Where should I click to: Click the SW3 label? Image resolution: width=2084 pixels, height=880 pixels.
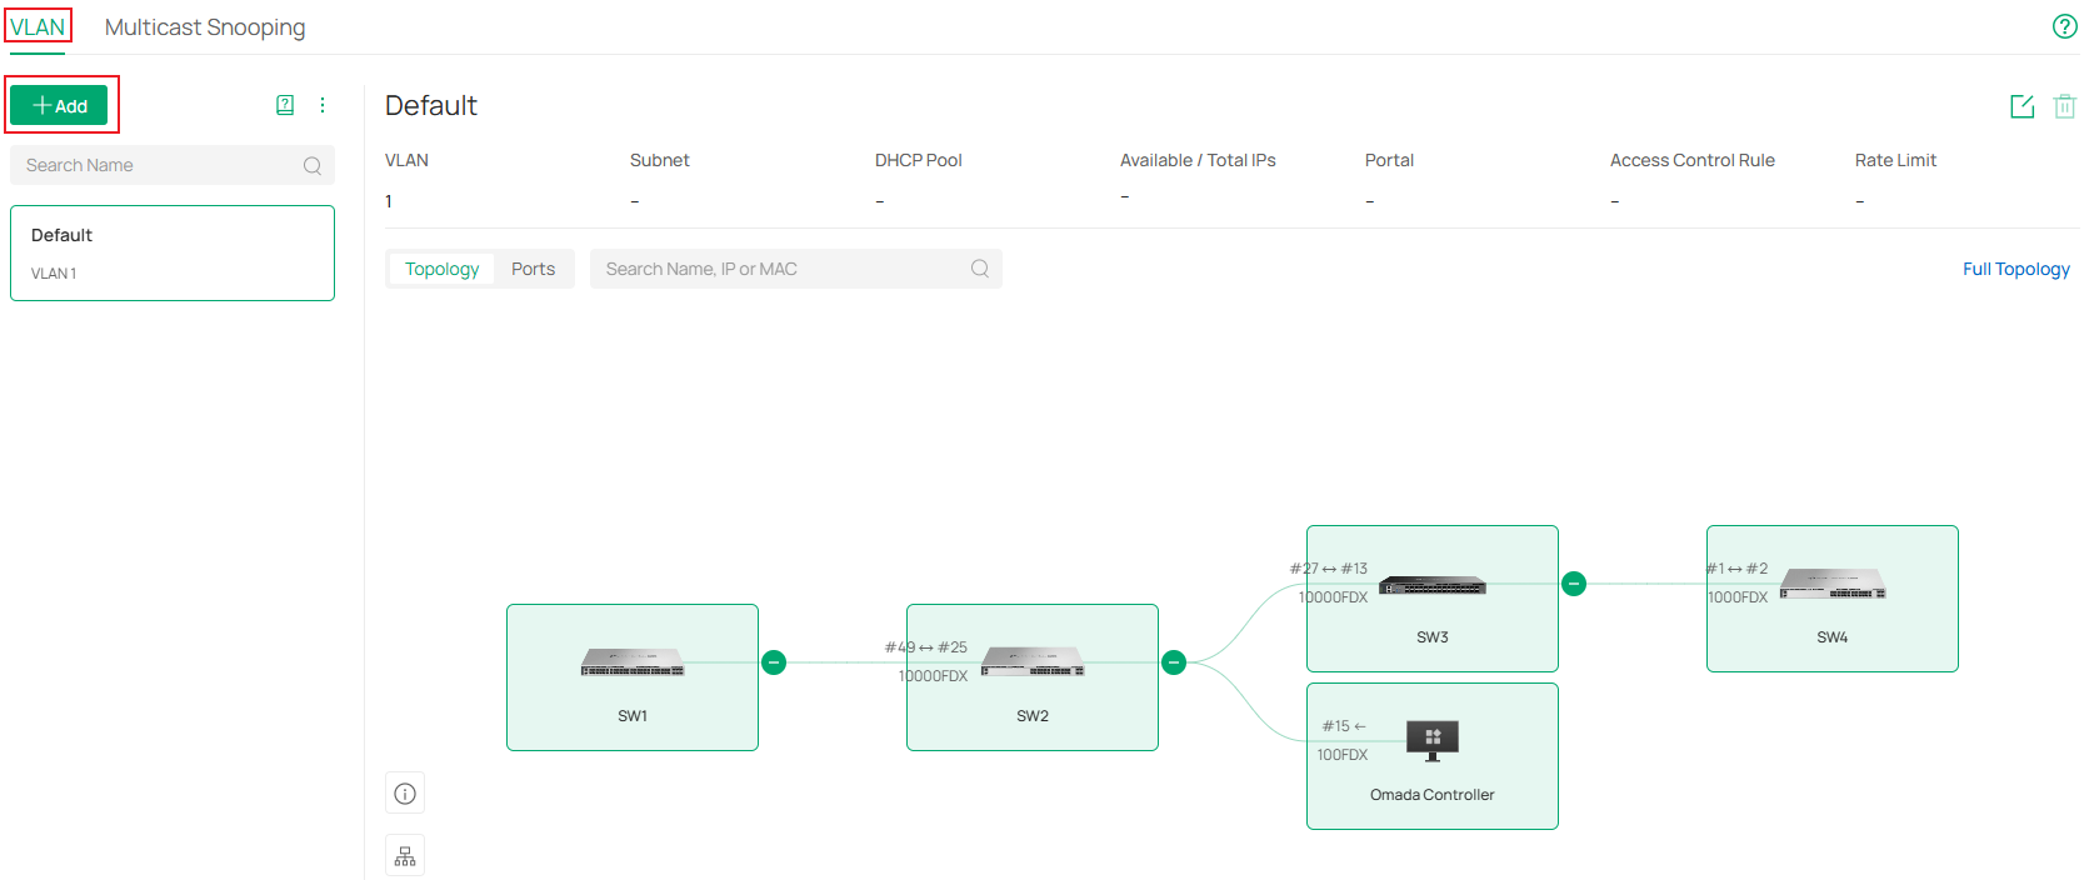click(x=1432, y=637)
